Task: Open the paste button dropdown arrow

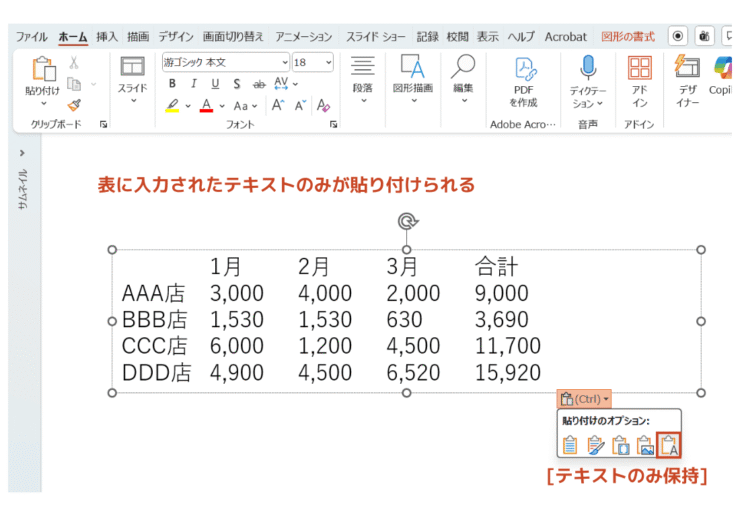Action: (x=43, y=103)
